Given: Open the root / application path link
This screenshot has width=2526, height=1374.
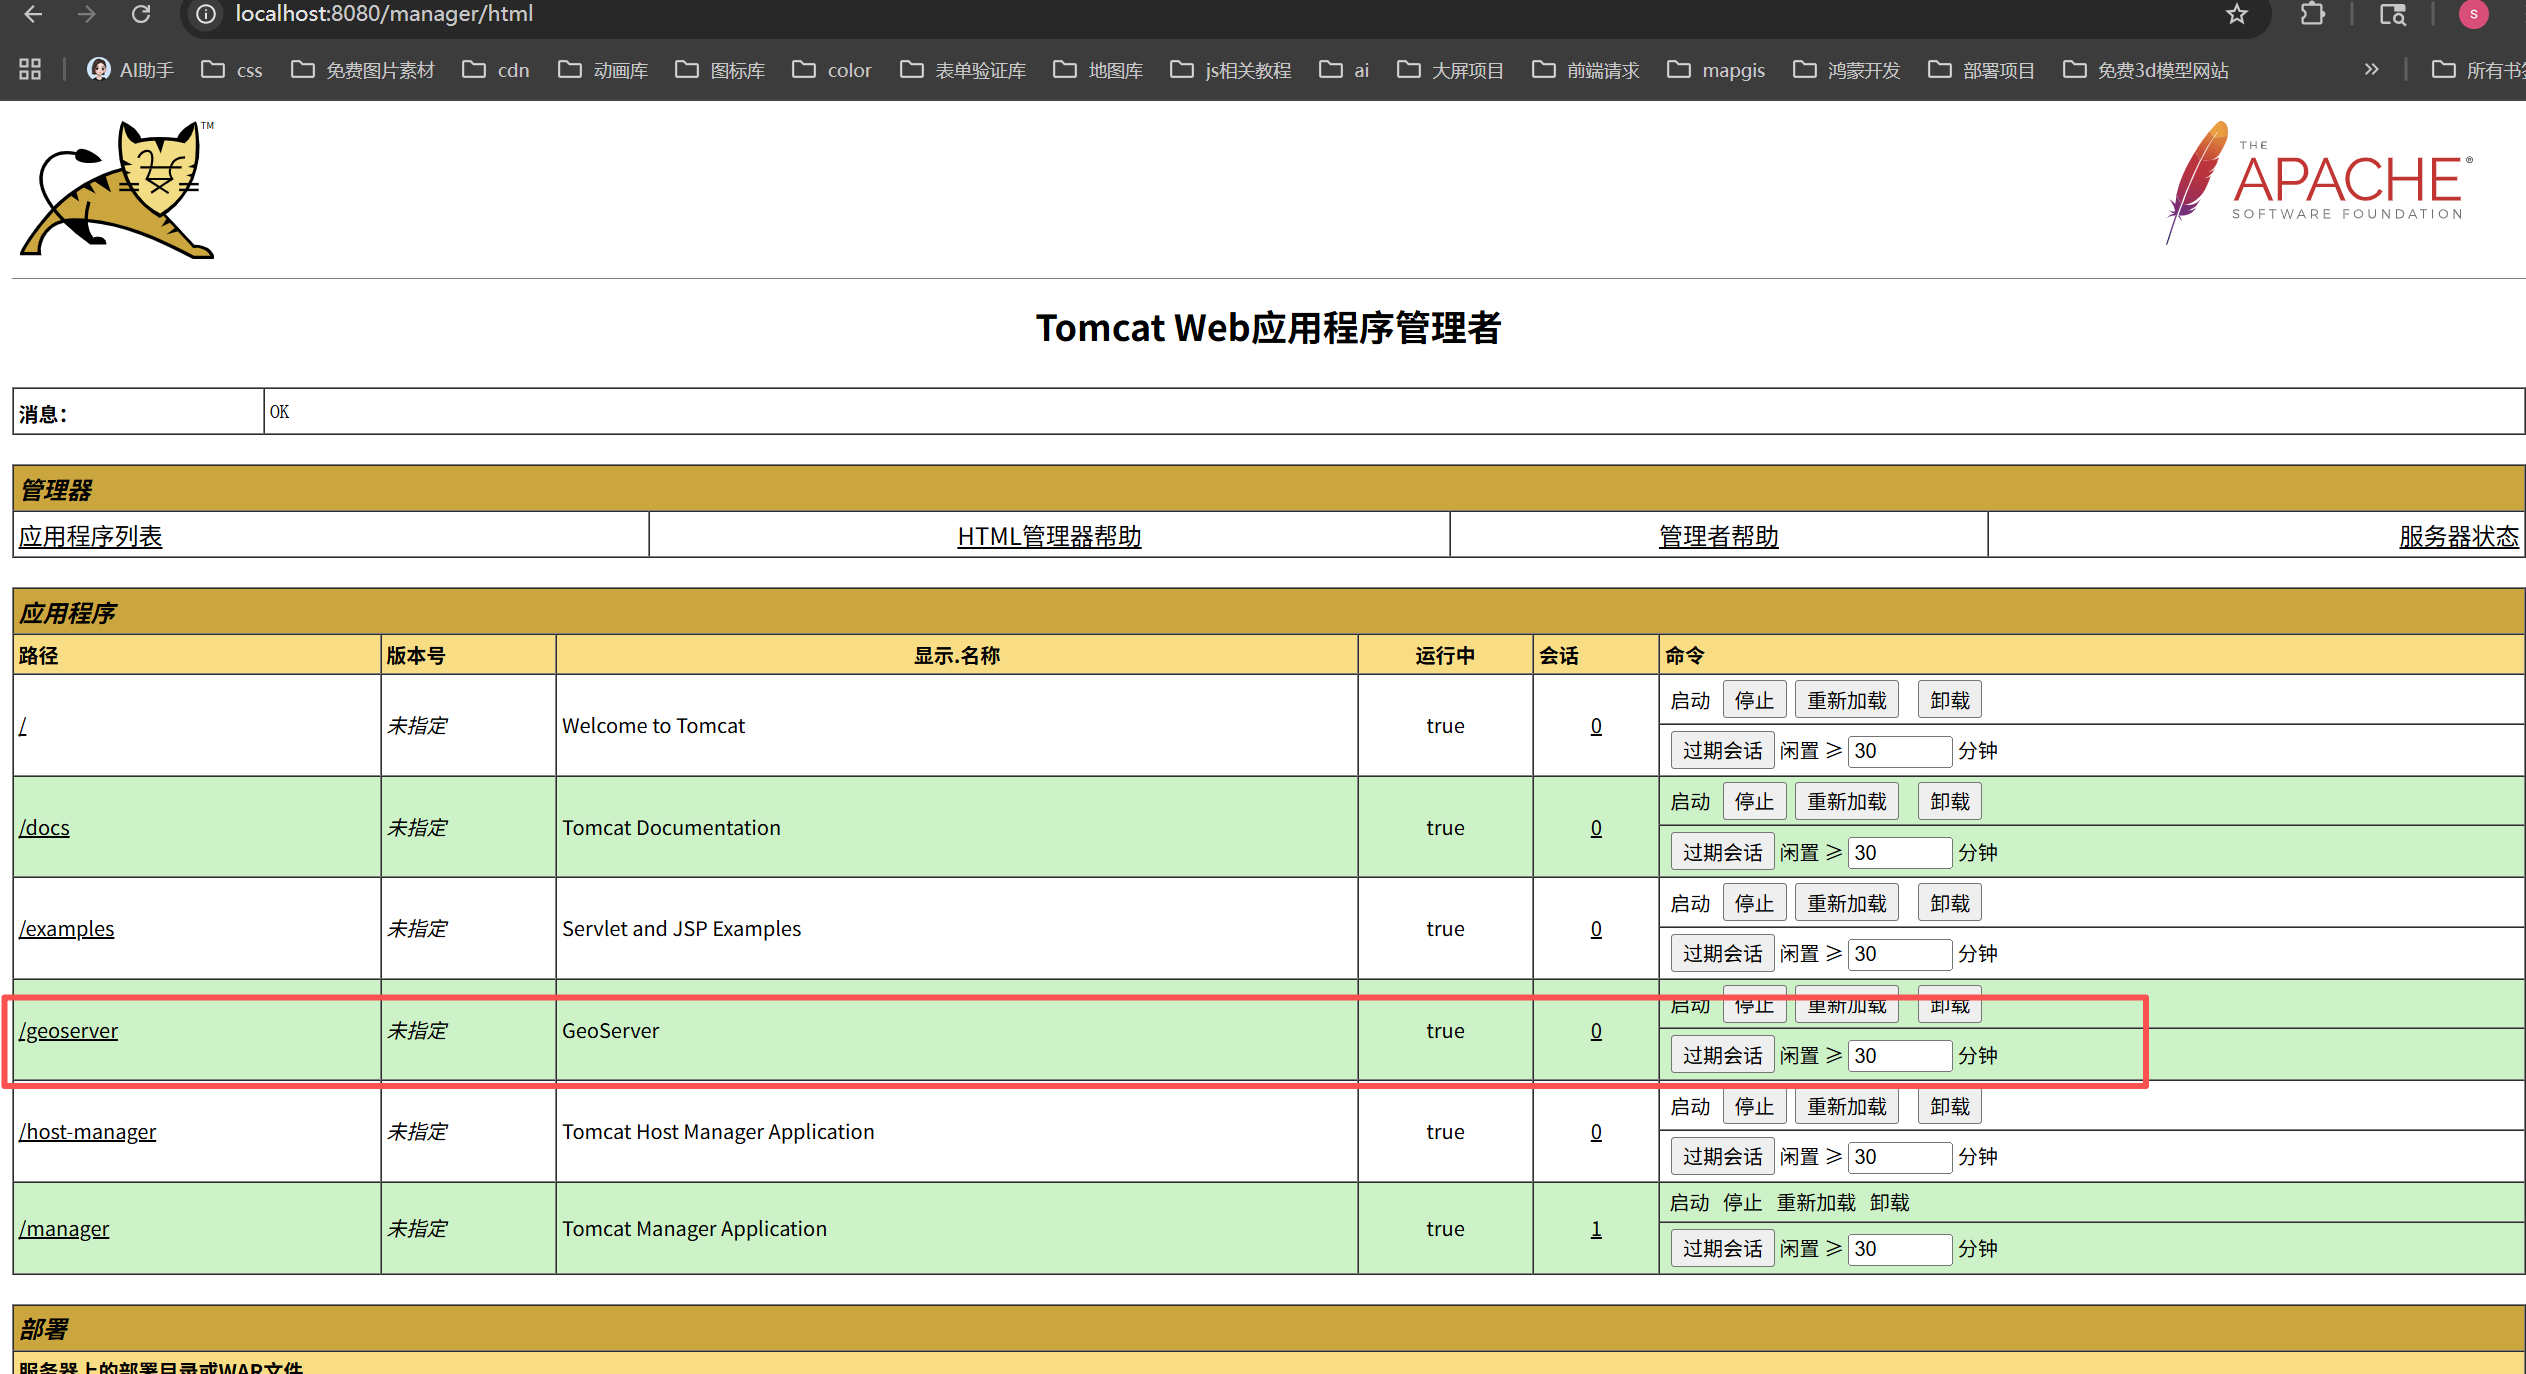Looking at the screenshot, I should (x=23, y=726).
